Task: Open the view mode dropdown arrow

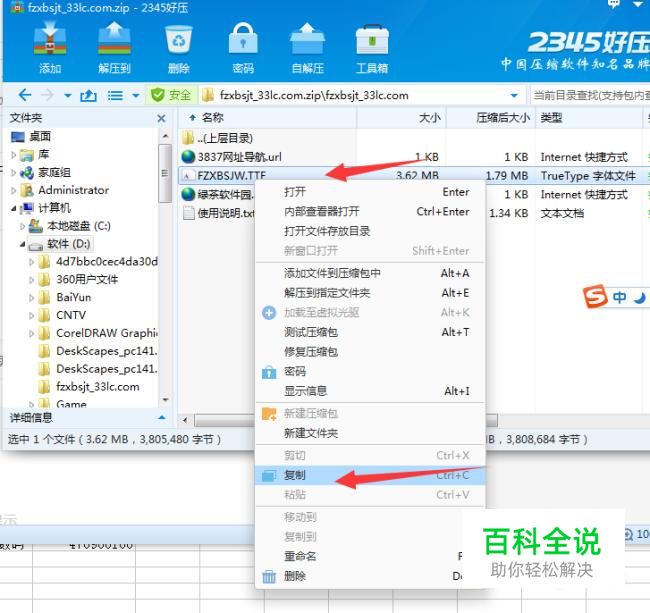Action: [136, 96]
